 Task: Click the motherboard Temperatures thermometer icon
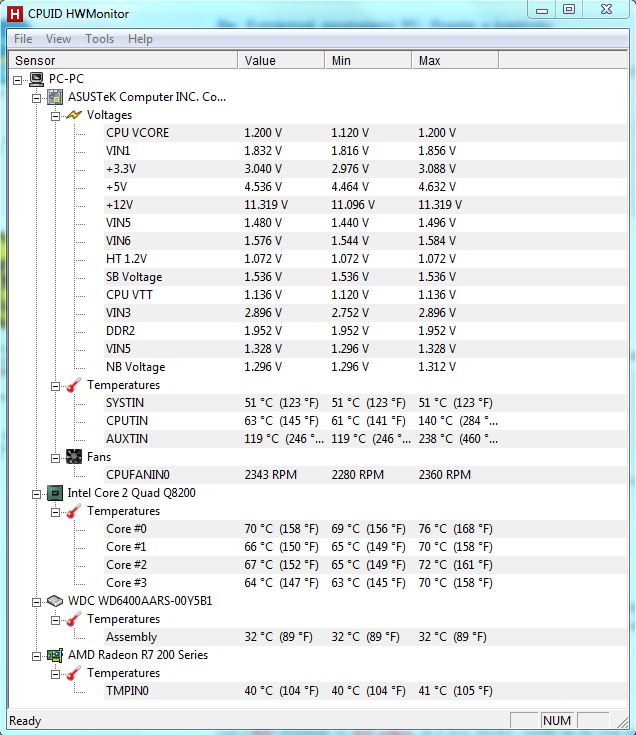74,385
